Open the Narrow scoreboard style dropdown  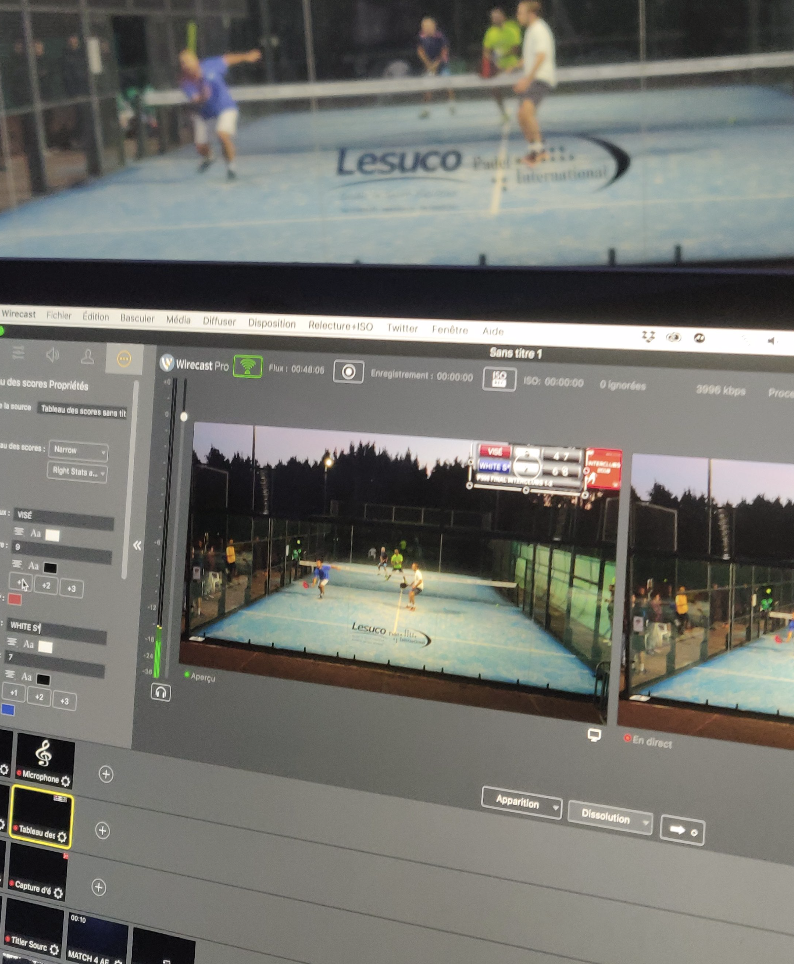tap(78, 451)
